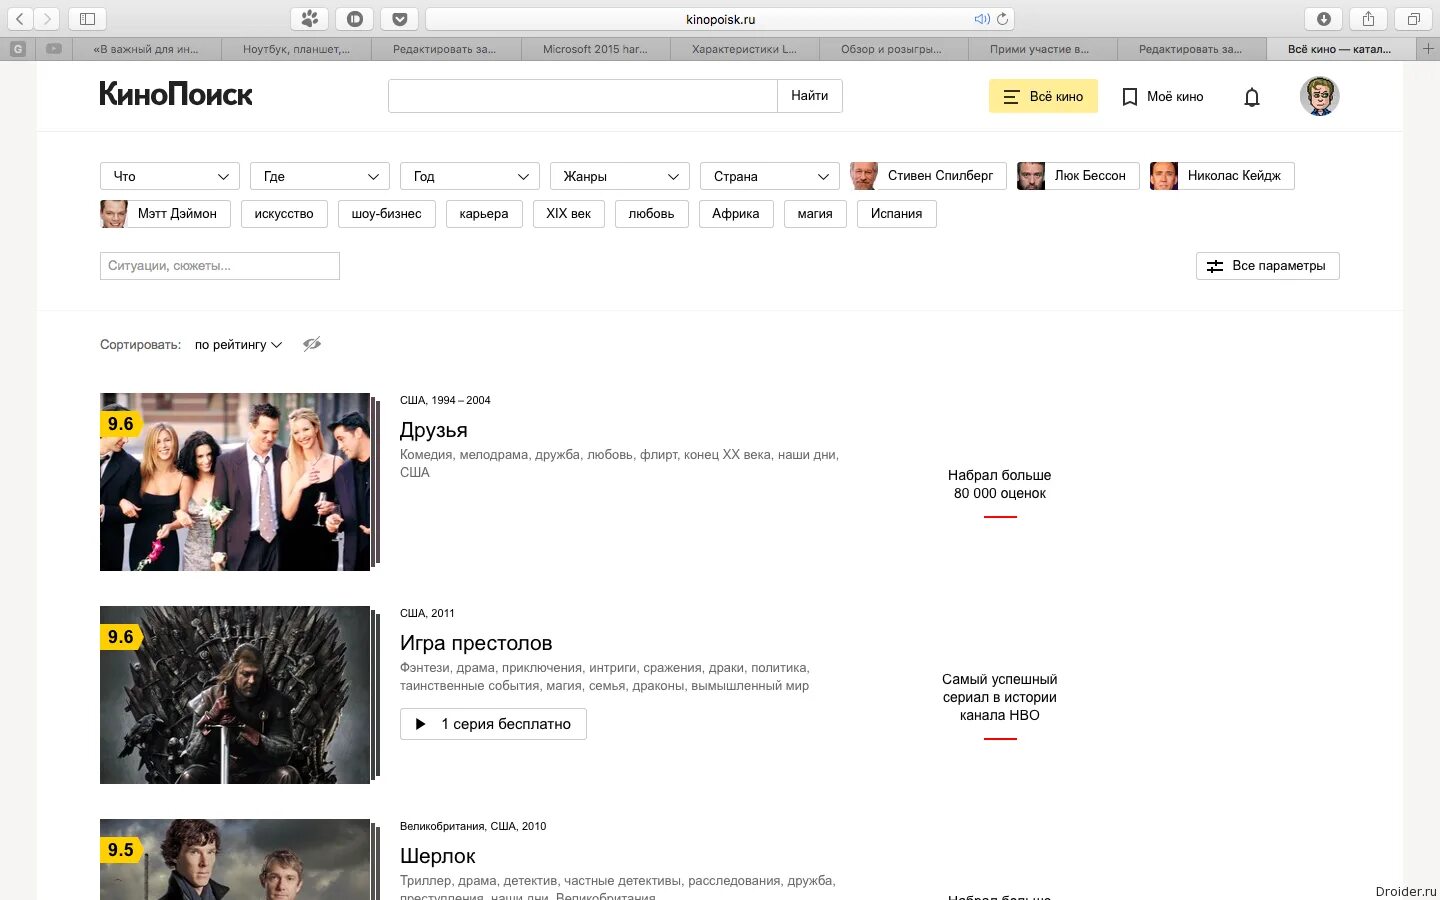The image size is (1440, 900).
Task: Select the шоу-бизнес tag
Action: (387, 214)
